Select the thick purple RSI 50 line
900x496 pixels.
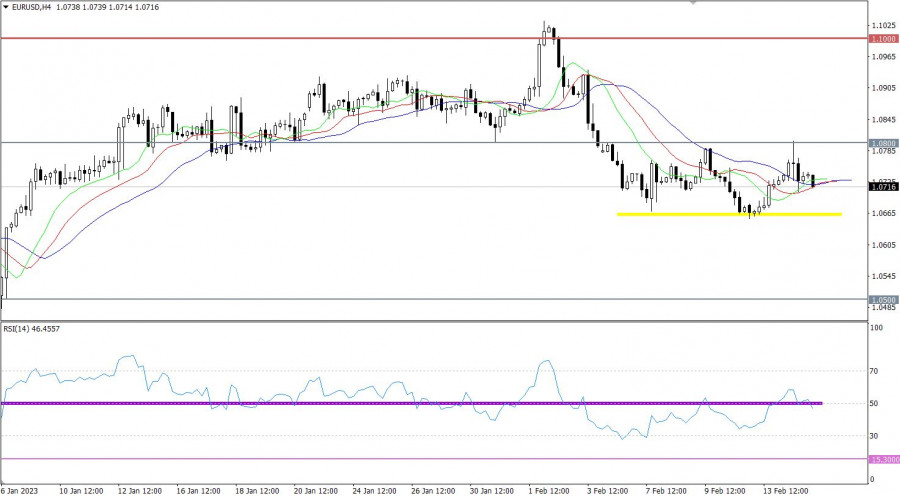click(300, 403)
